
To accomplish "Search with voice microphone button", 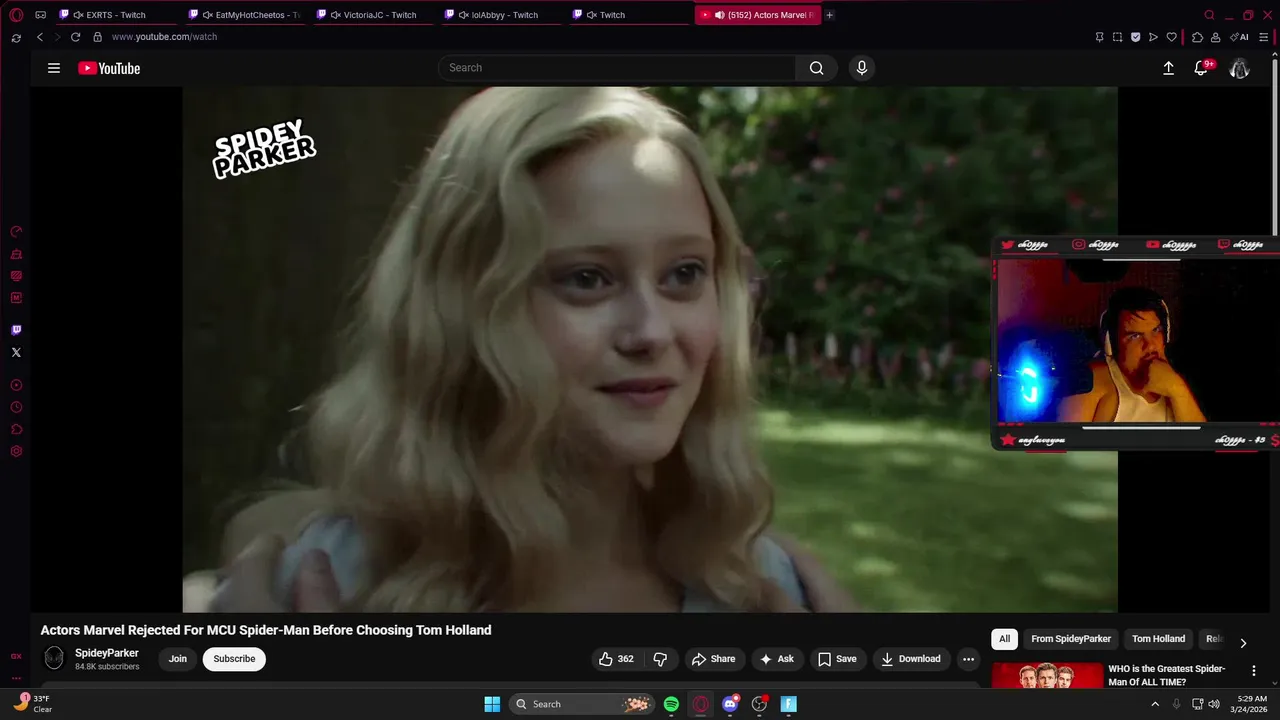I will [x=862, y=68].
